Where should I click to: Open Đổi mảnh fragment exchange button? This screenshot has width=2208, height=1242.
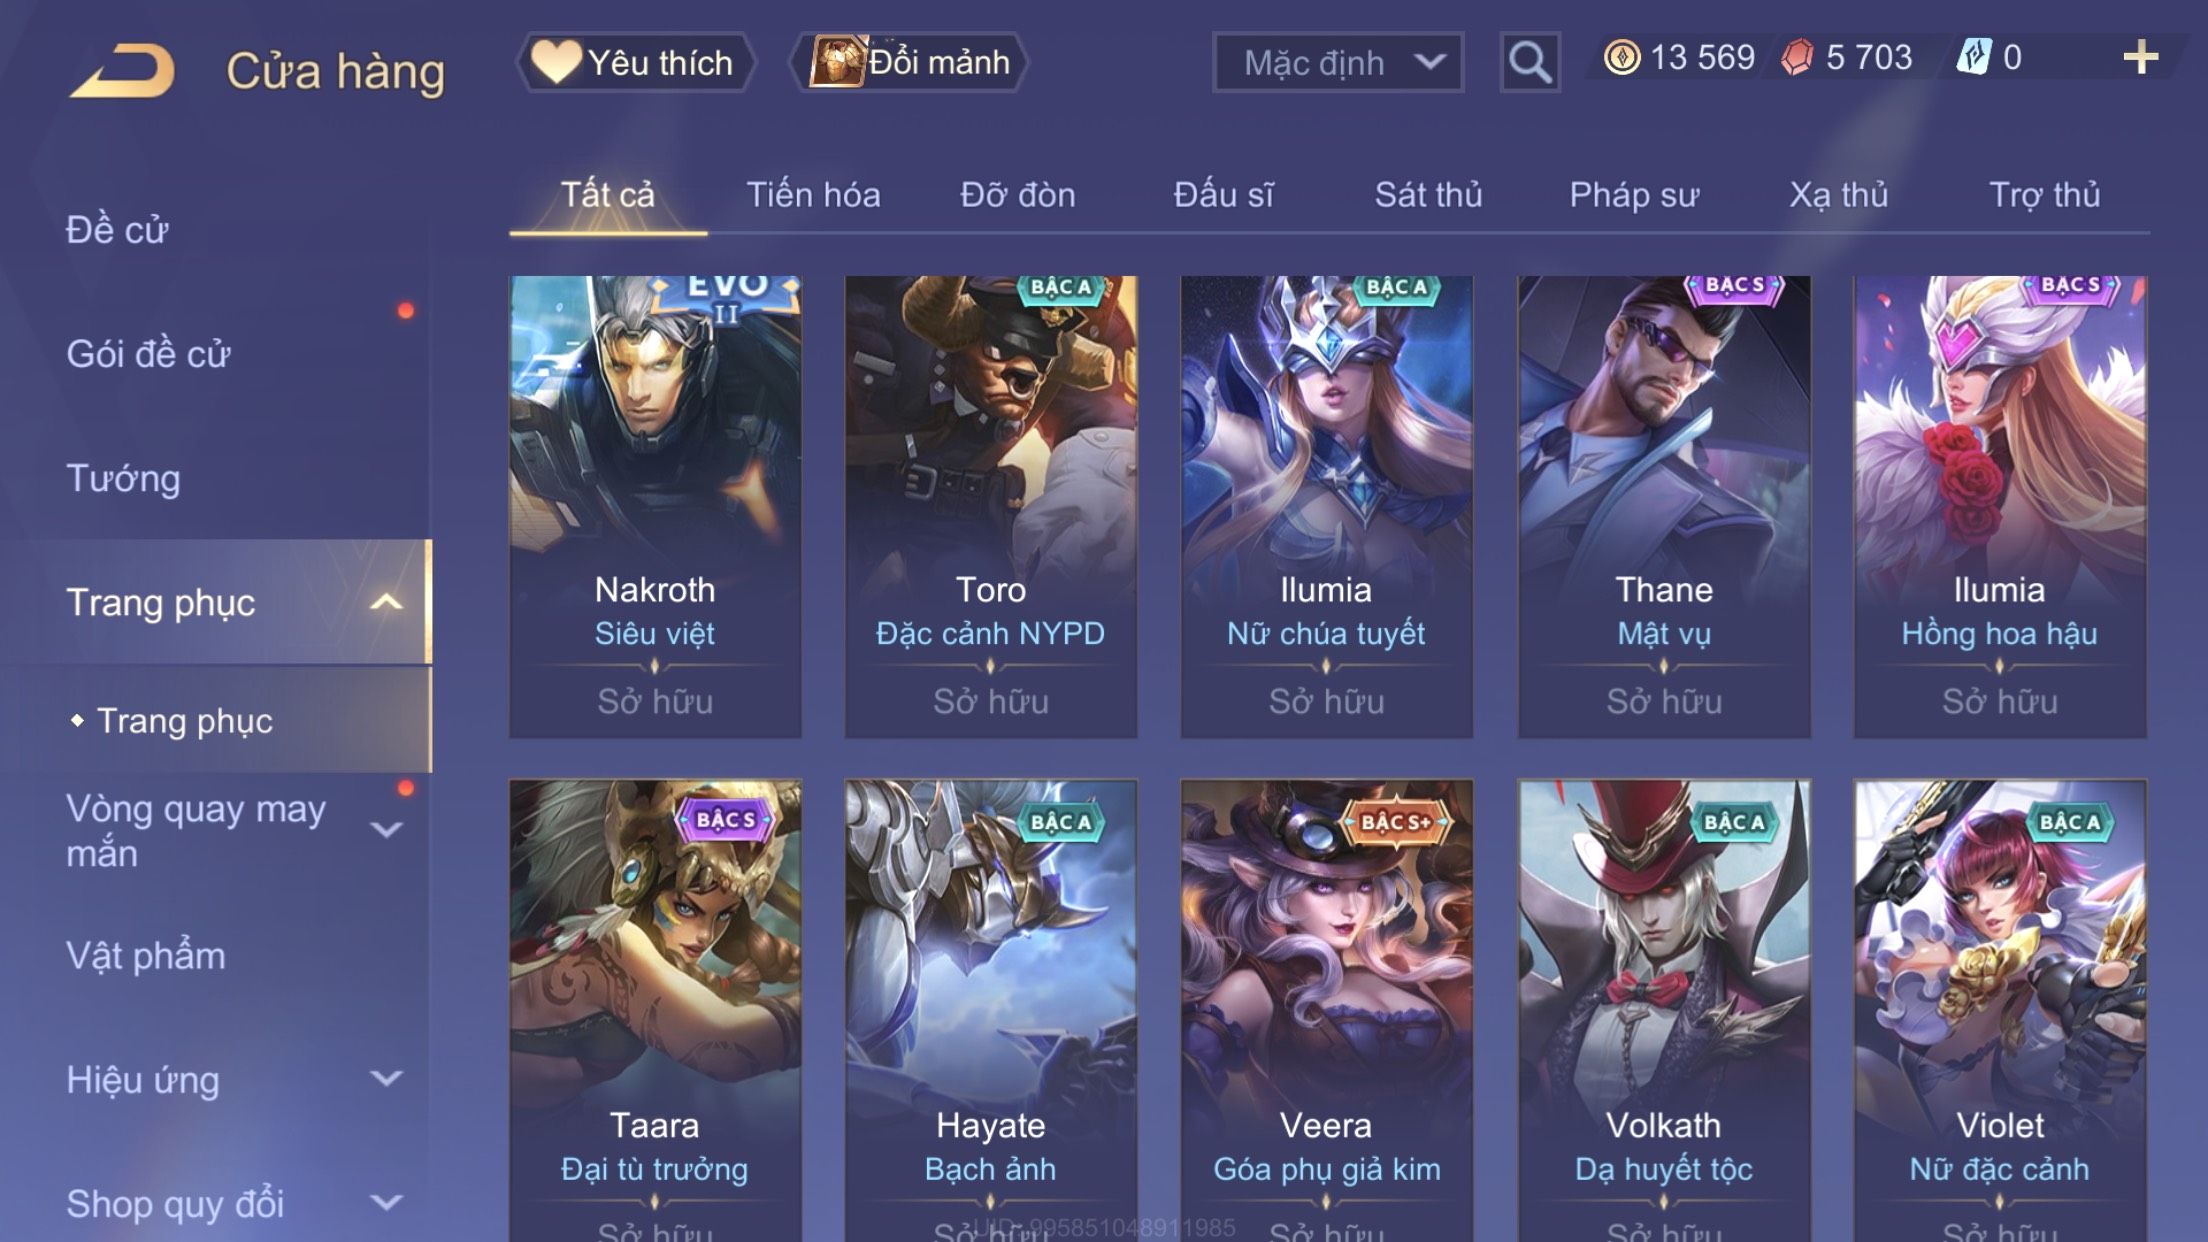[909, 62]
